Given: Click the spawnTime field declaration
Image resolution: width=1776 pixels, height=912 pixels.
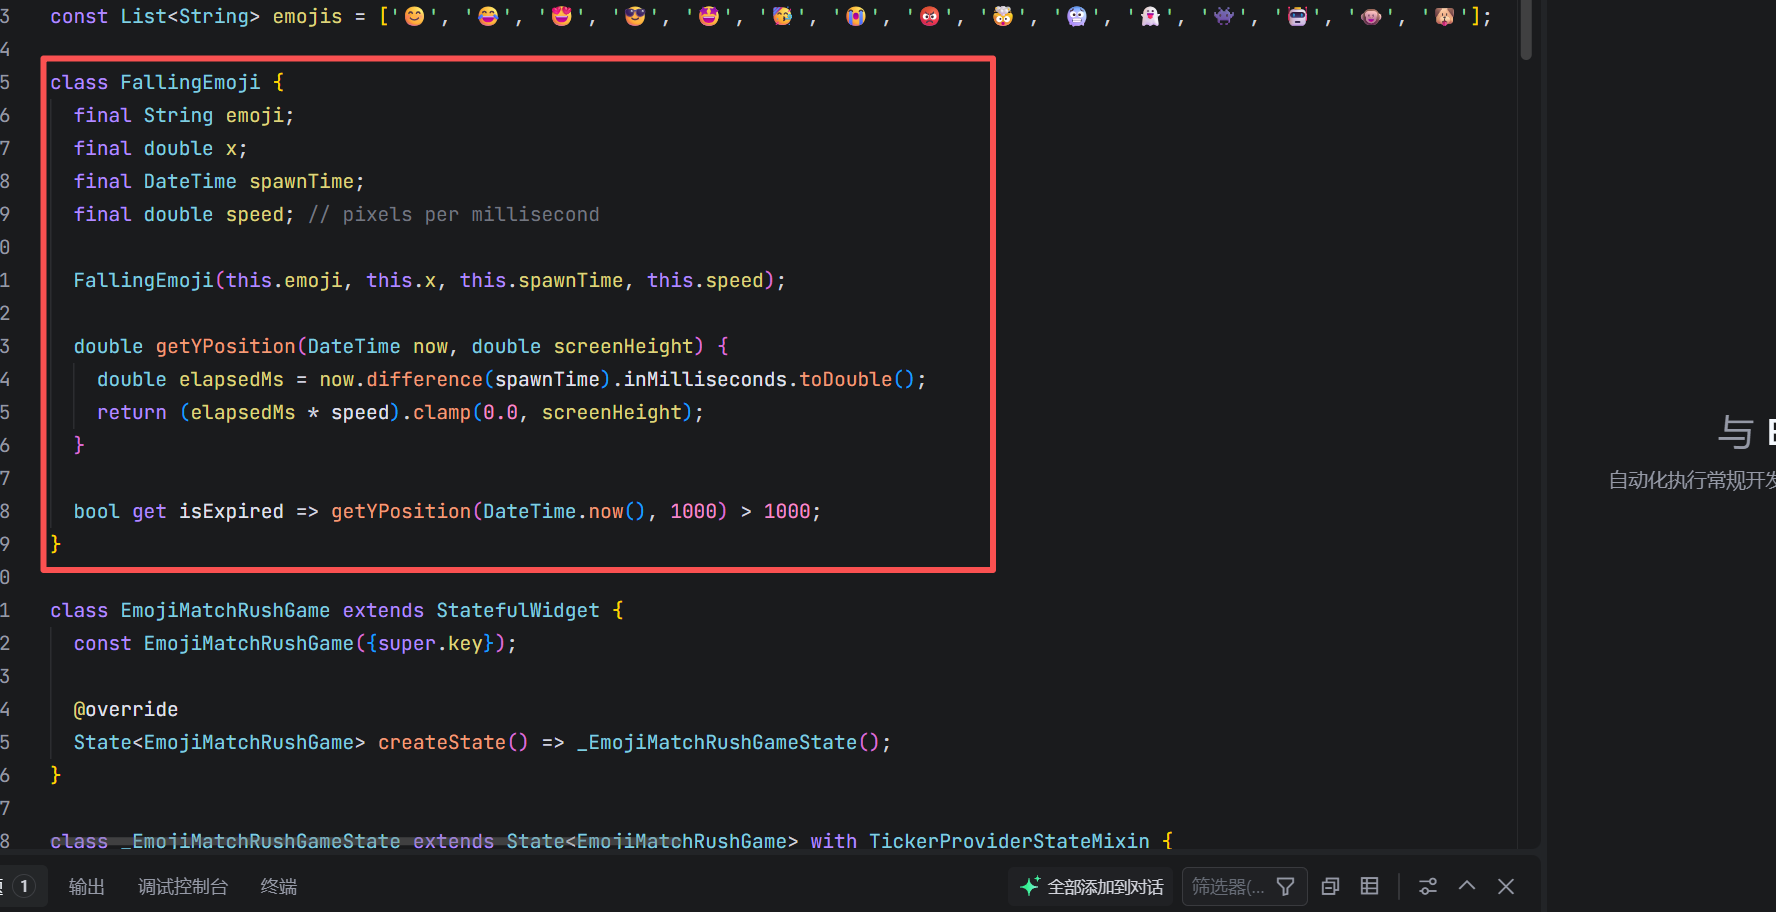Looking at the screenshot, I should pyautogui.click(x=301, y=181).
